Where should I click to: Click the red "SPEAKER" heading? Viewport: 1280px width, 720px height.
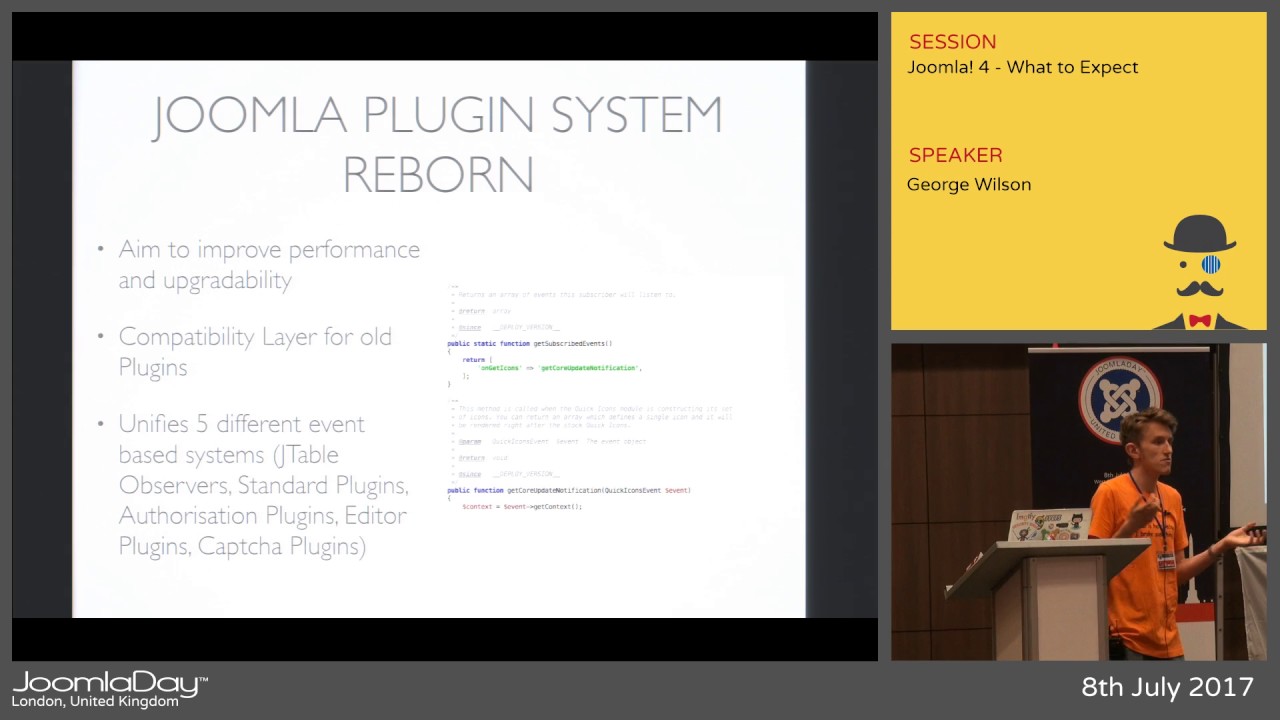955,155
